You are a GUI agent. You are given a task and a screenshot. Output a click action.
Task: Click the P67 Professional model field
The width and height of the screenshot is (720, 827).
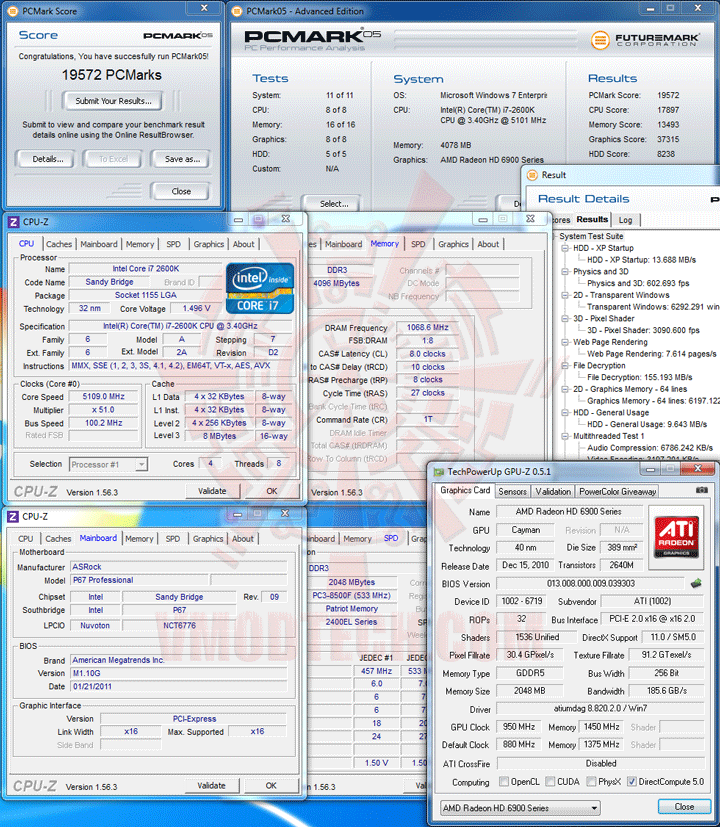[139, 580]
